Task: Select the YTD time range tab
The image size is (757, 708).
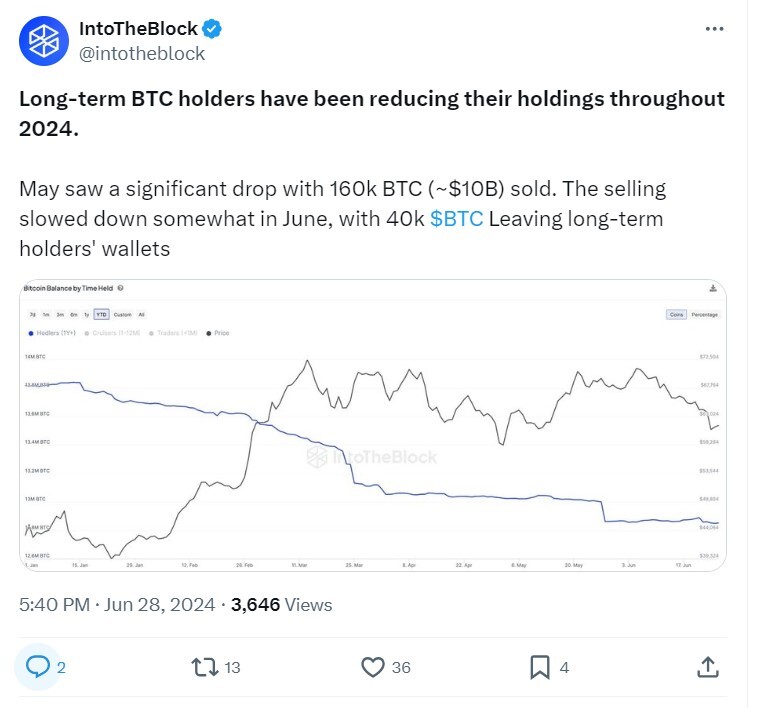Action: (x=101, y=315)
